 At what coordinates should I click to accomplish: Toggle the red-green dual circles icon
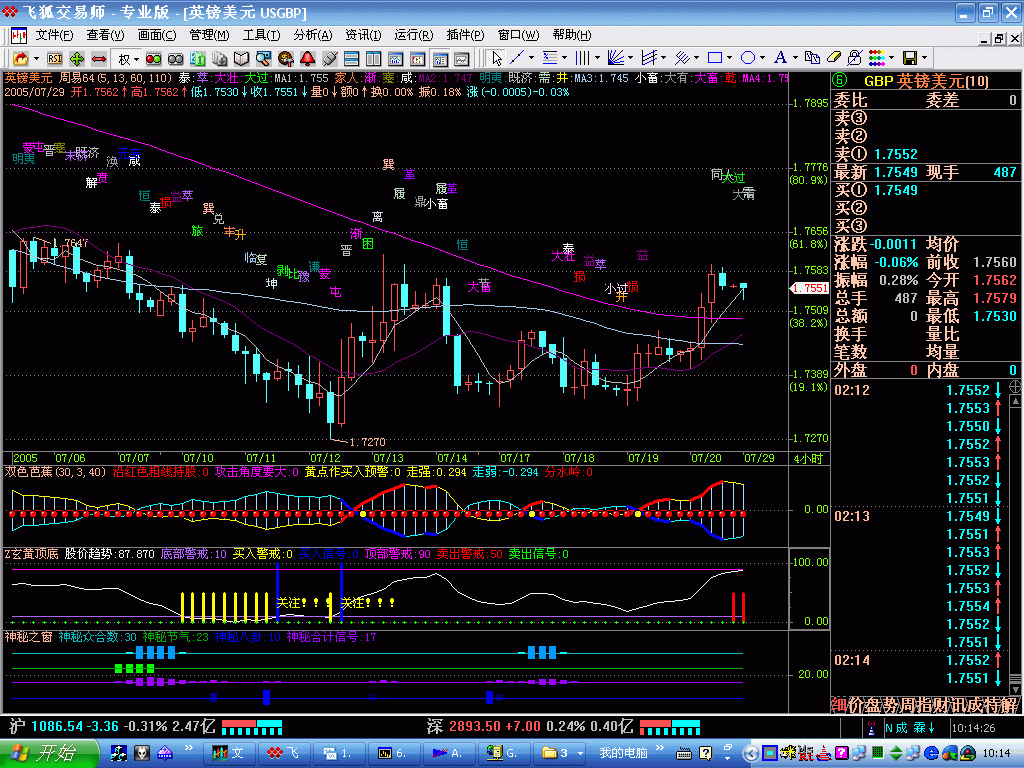[x=151, y=58]
